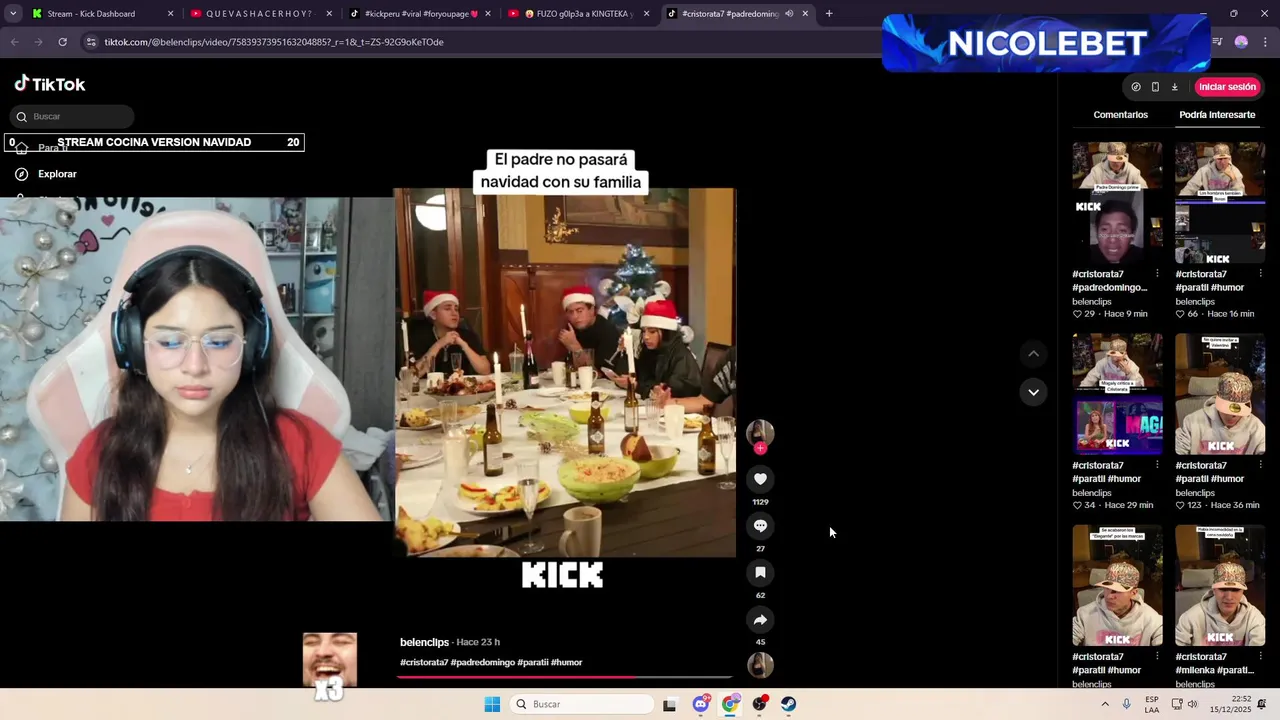Click the microphone tray icon
Image resolution: width=1280 pixels, height=720 pixels.
[1127, 704]
